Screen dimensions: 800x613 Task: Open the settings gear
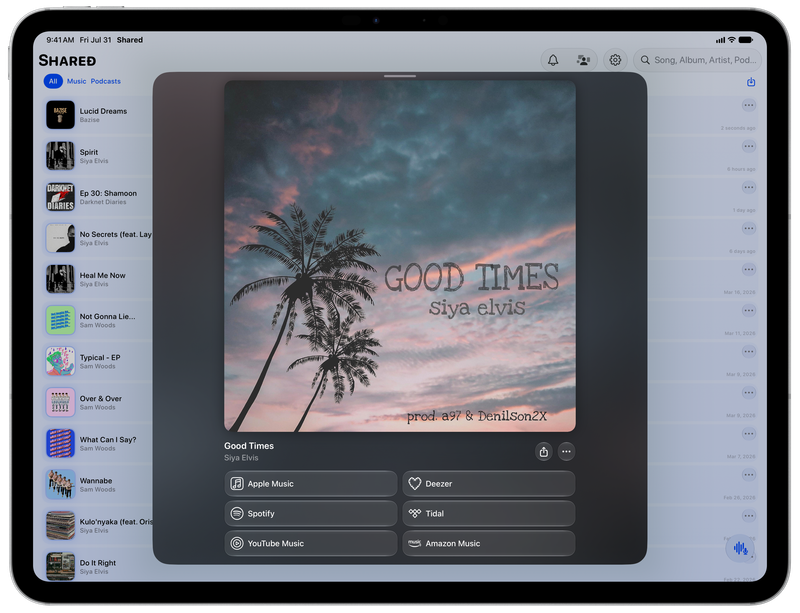point(615,60)
